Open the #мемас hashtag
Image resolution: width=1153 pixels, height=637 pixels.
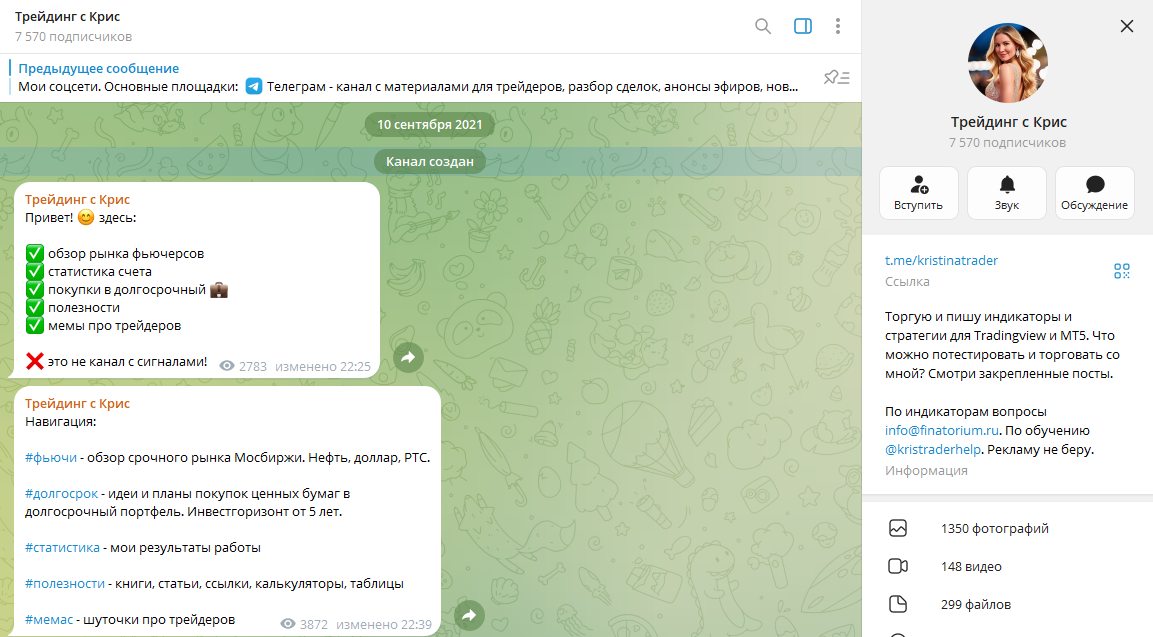click(x=49, y=620)
